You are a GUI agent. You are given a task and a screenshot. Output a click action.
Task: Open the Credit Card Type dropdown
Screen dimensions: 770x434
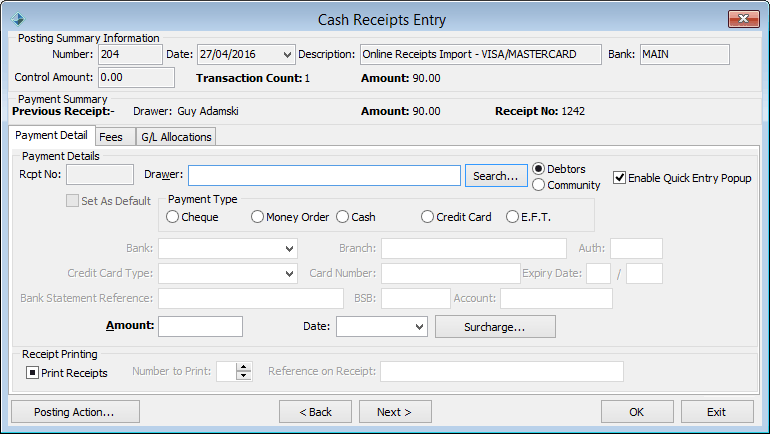(289, 273)
